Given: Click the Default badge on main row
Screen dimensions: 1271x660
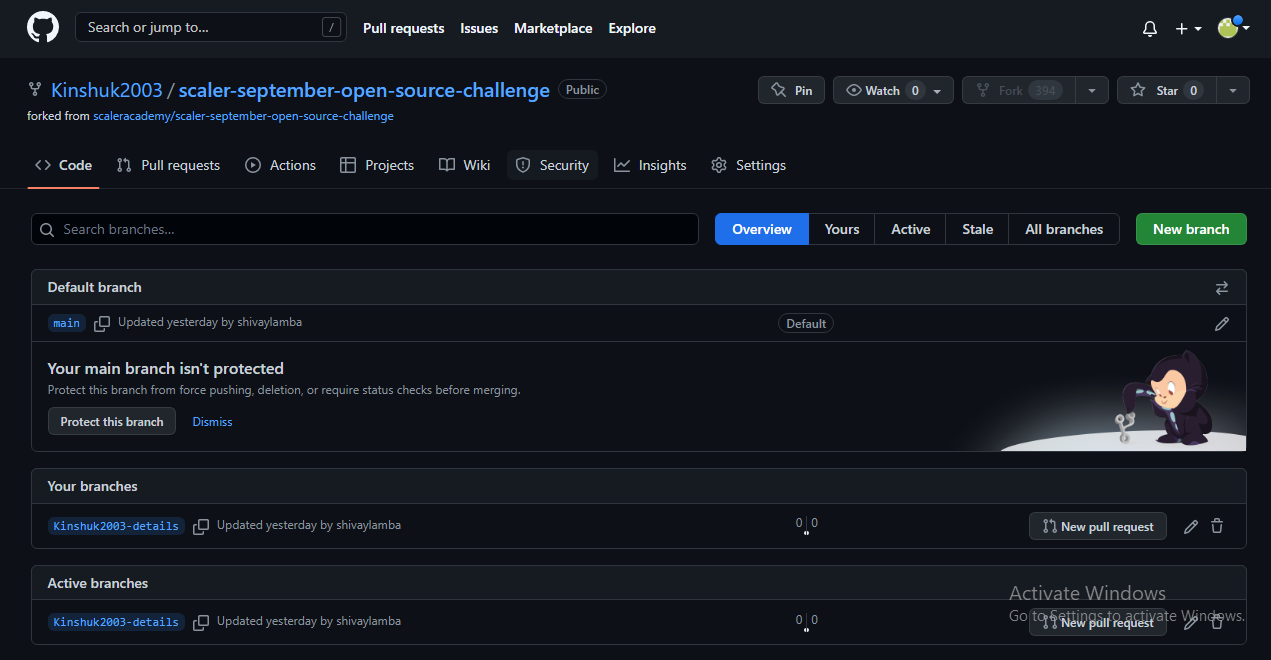Looking at the screenshot, I should coord(806,323).
